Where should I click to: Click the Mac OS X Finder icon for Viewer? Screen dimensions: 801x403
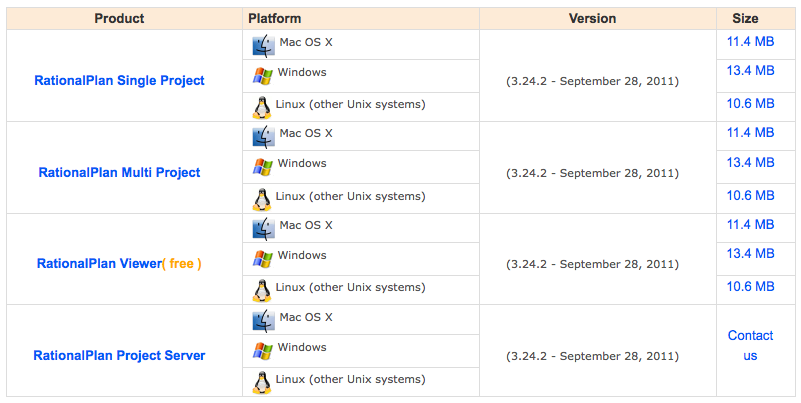(264, 229)
